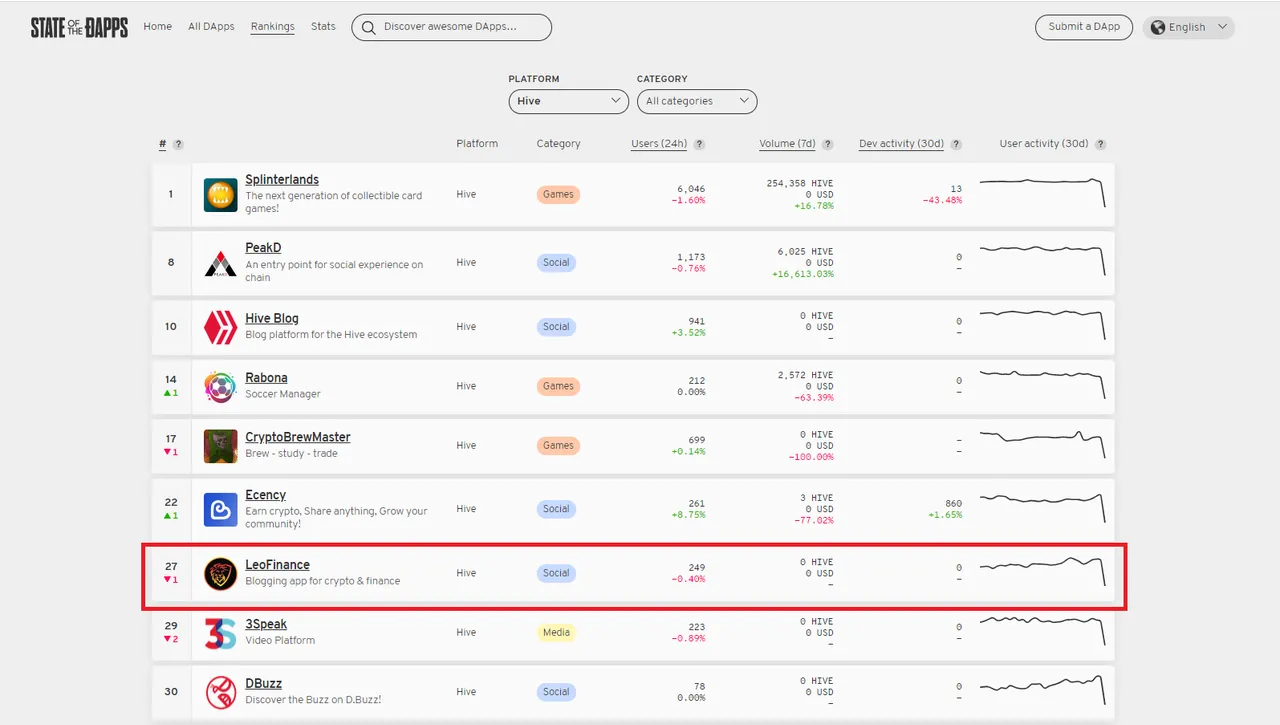Click help icon next to Volume (7d)
1280x725 pixels.
click(x=828, y=144)
